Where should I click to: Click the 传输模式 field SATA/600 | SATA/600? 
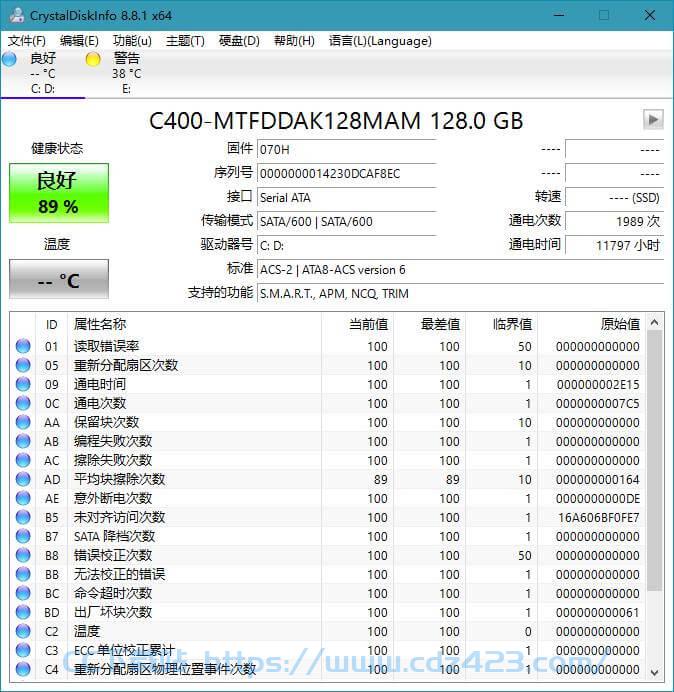coord(346,221)
